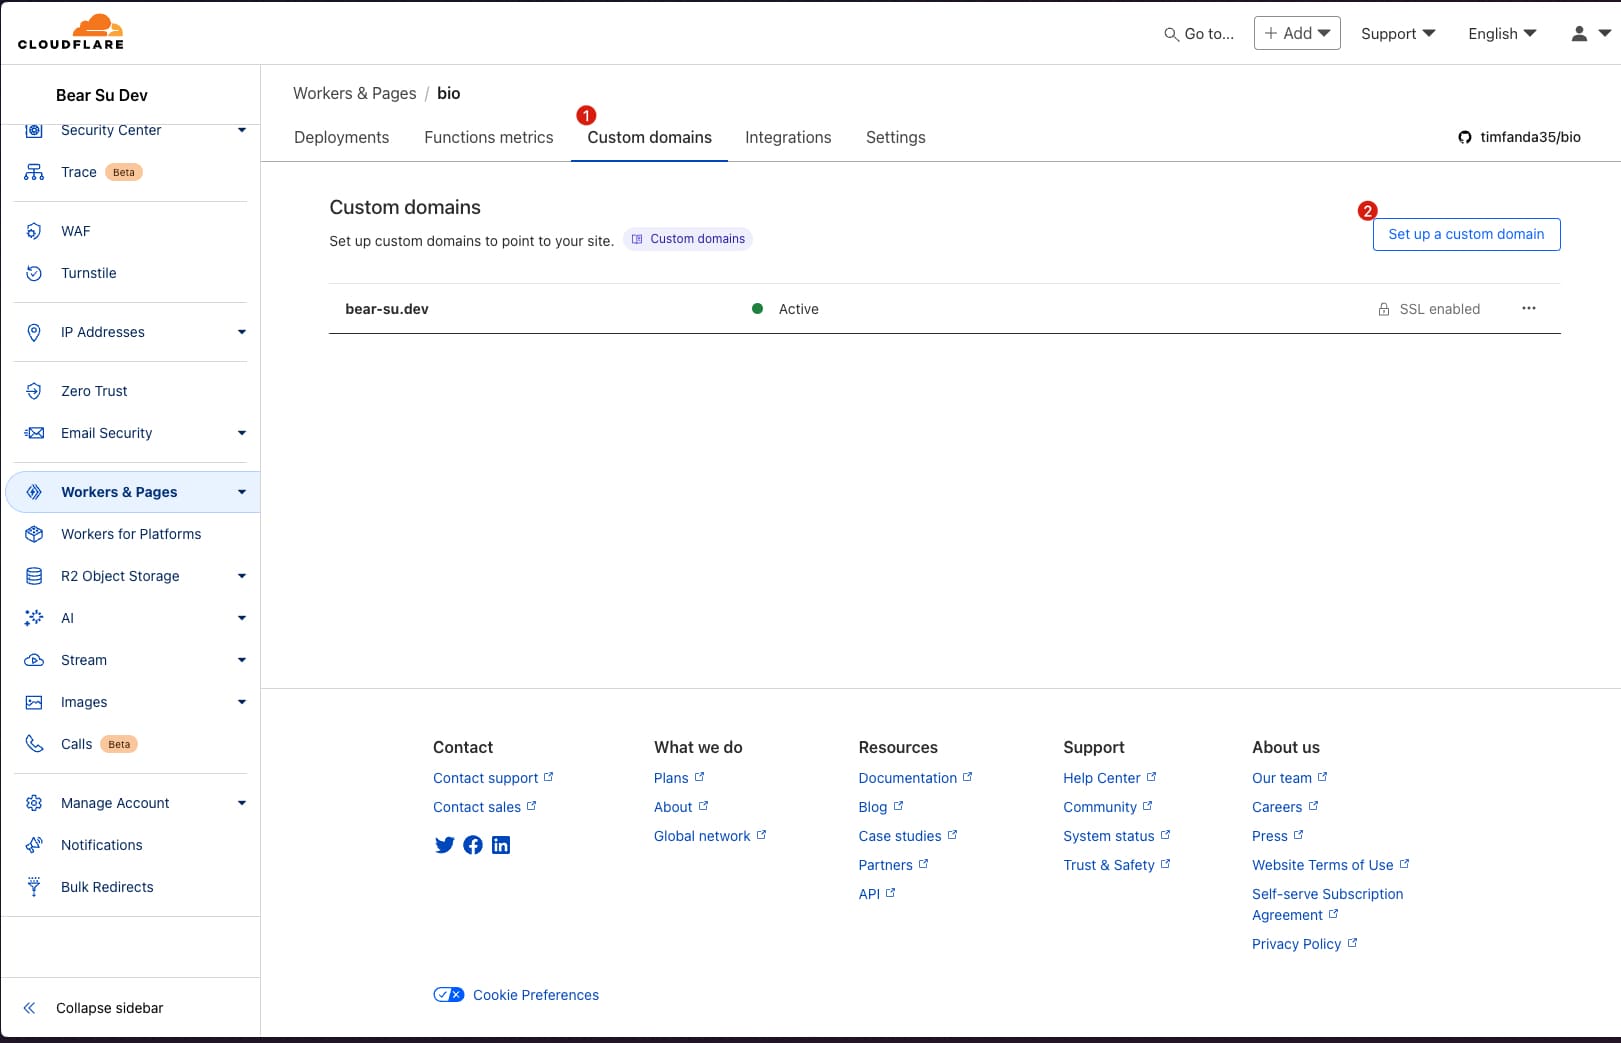Click the Notifications megaphone icon

(34, 845)
